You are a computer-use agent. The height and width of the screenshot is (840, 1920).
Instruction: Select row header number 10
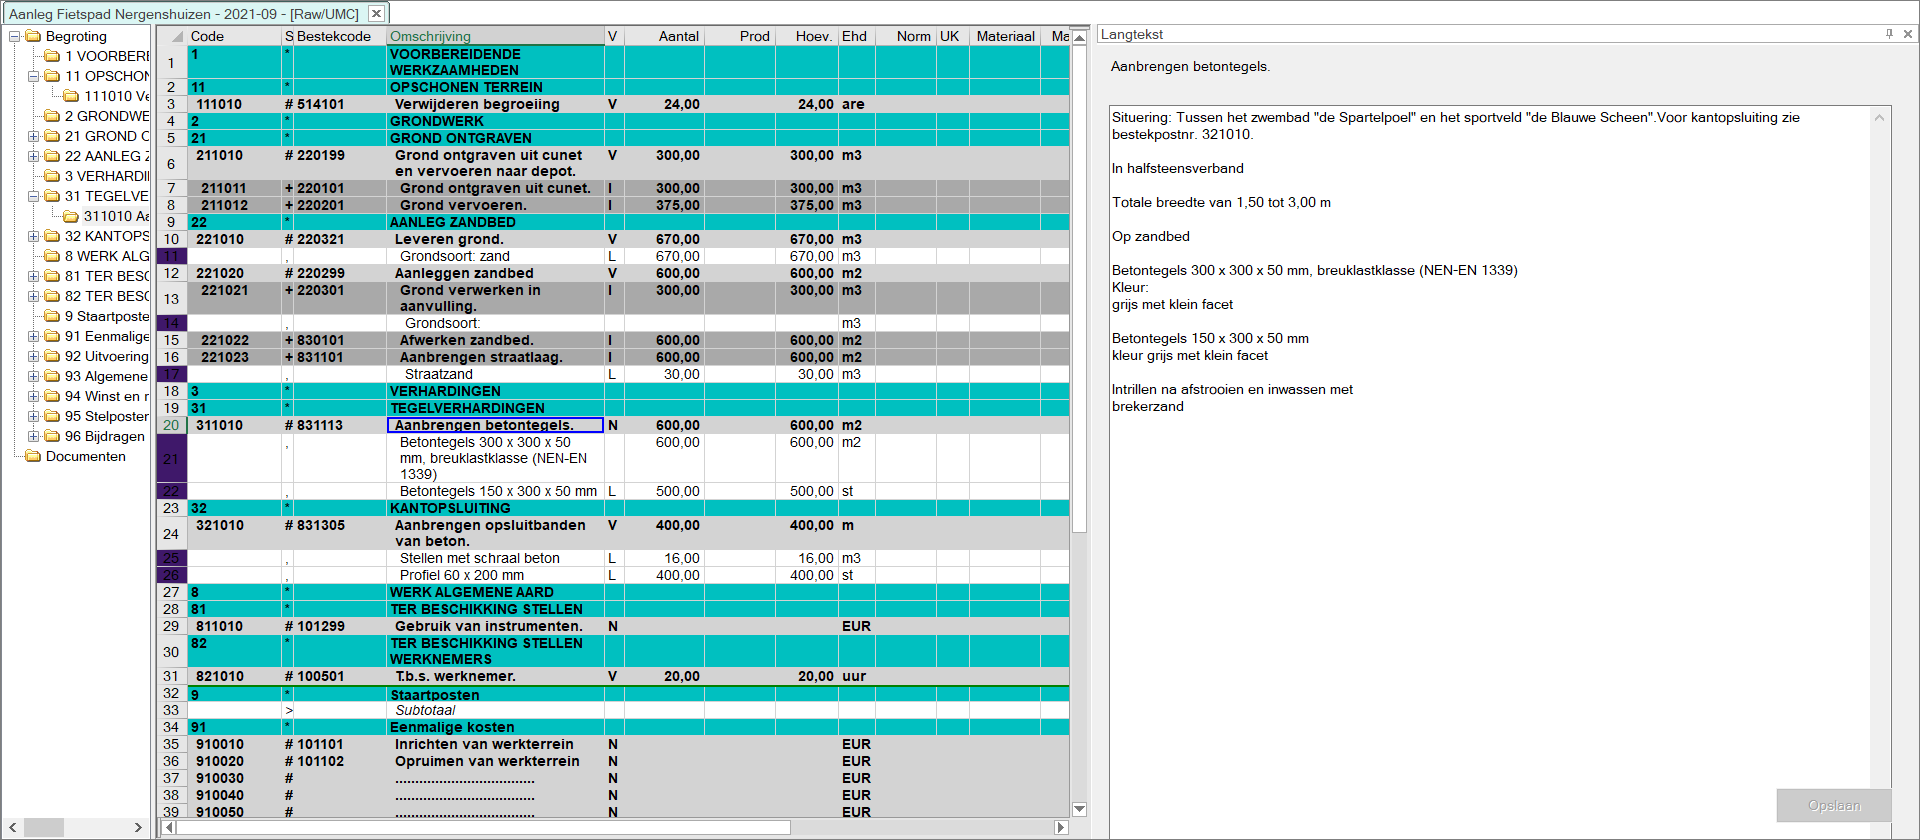[172, 239]
